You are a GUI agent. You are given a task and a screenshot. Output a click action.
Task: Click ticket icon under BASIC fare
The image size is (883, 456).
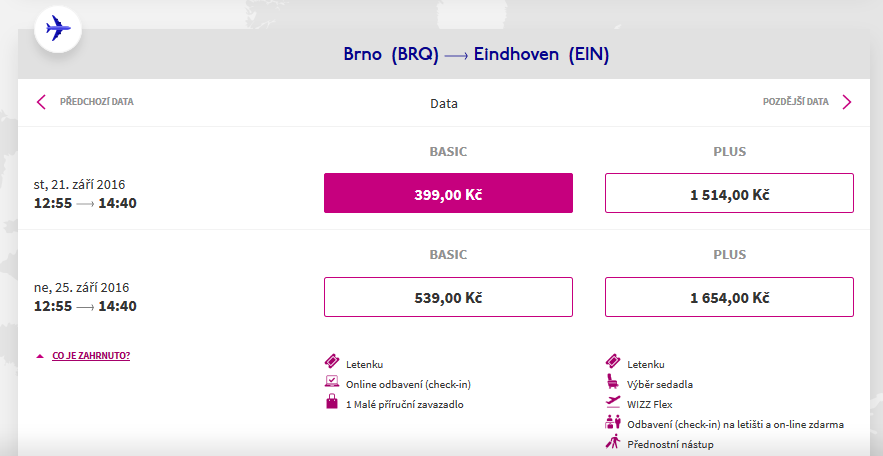coord(332,361)
